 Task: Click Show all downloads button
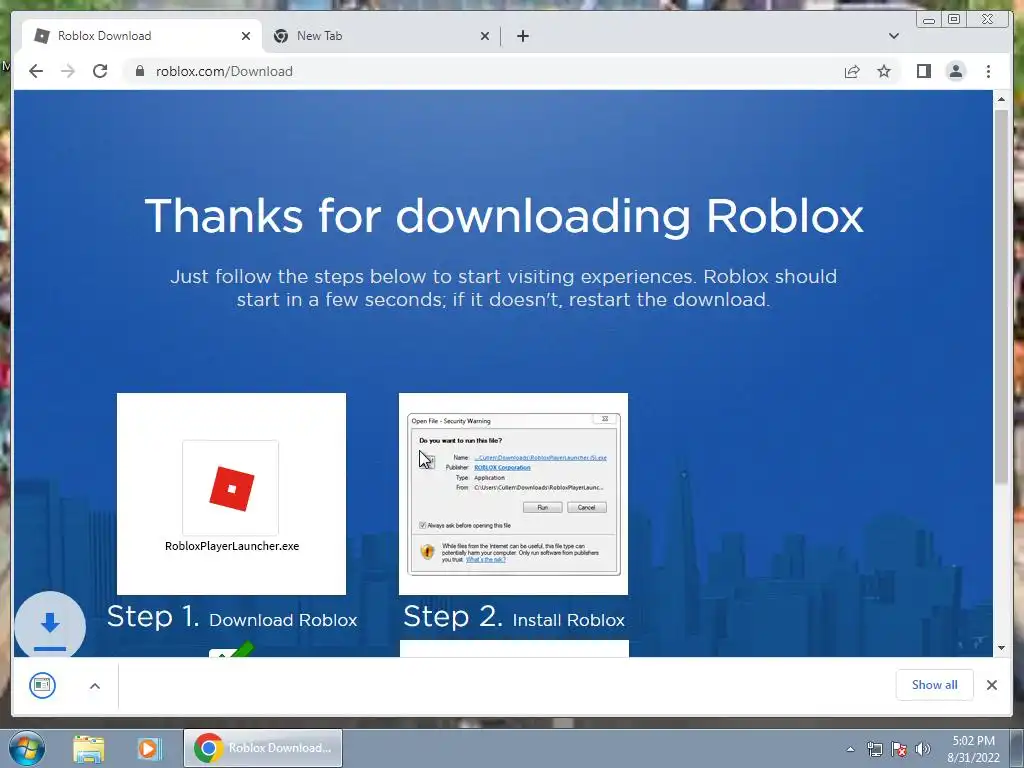(935, 684)
